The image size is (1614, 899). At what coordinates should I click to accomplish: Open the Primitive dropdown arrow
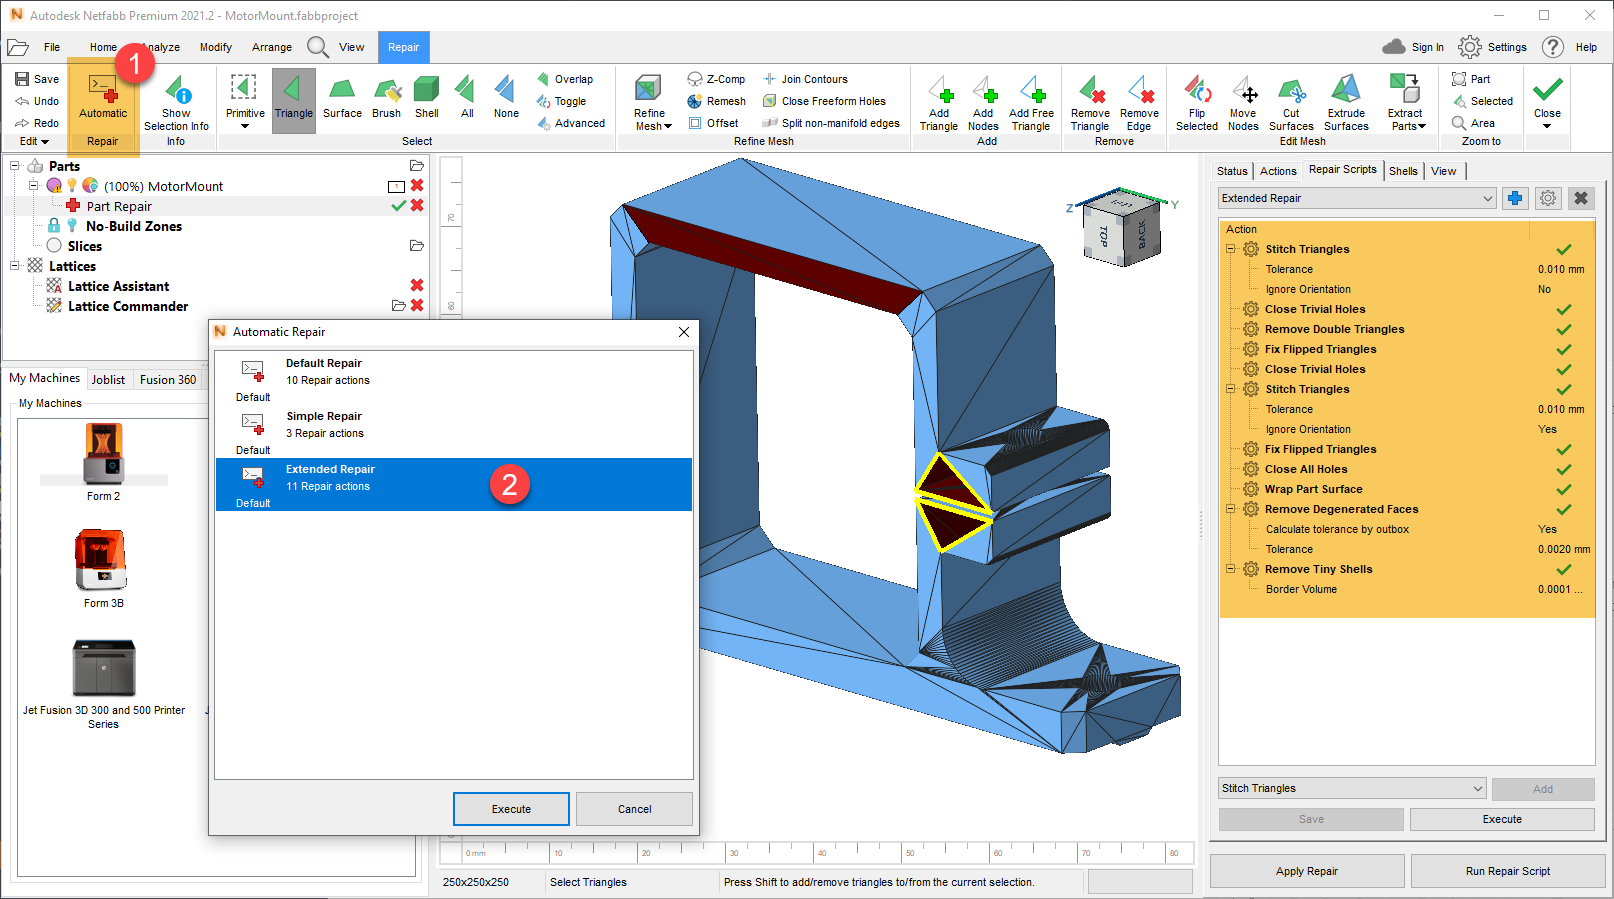pyautogui.click(x=245, y=126)
